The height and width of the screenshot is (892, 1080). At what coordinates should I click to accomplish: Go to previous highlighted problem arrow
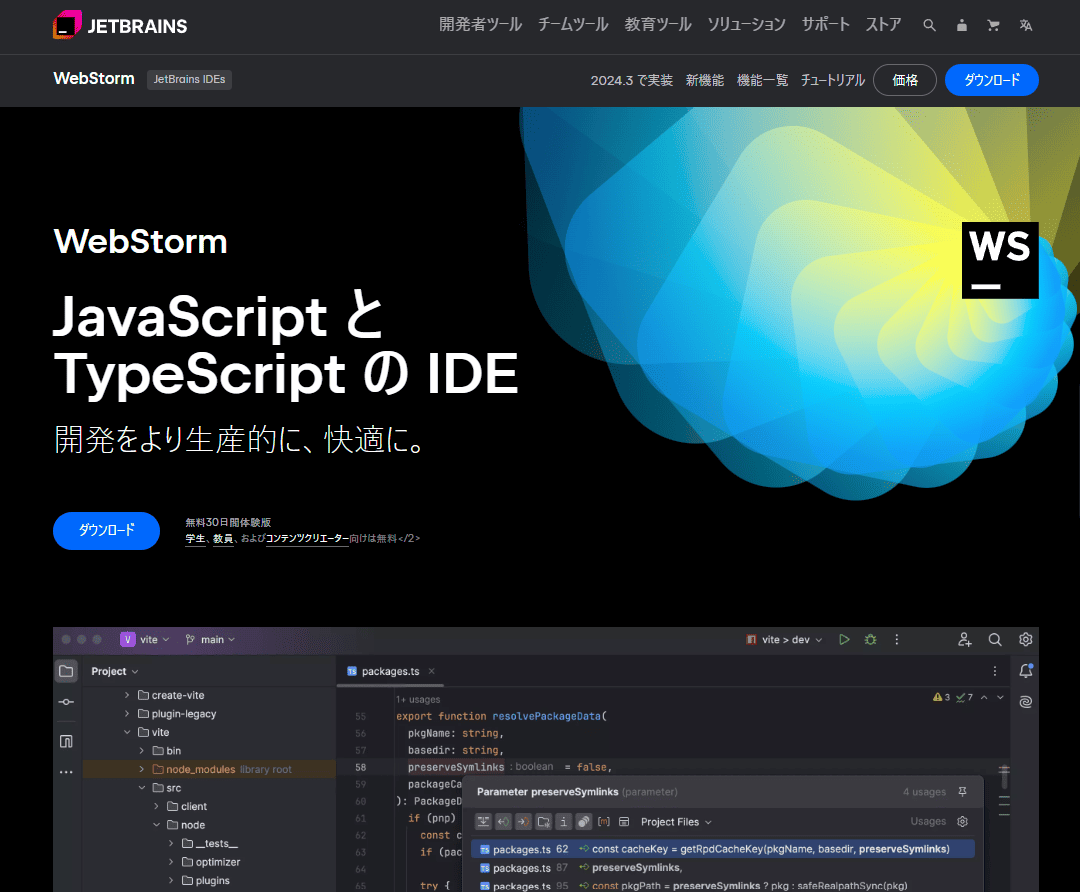click(984, 697)
